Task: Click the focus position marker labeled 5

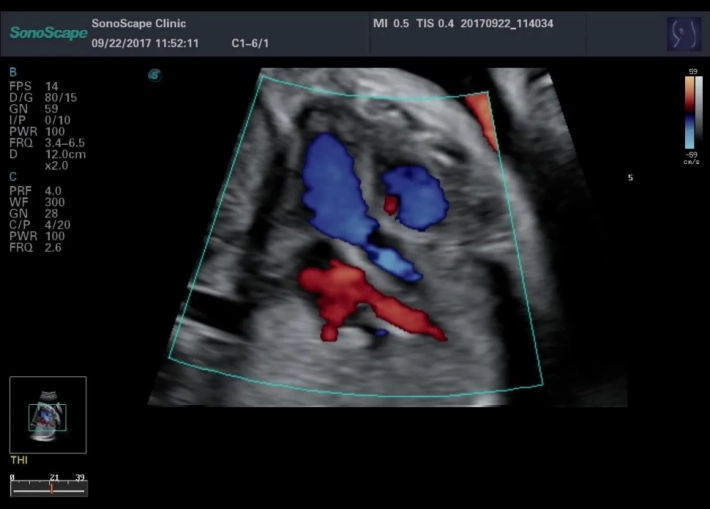Action: tap(630, 178)
